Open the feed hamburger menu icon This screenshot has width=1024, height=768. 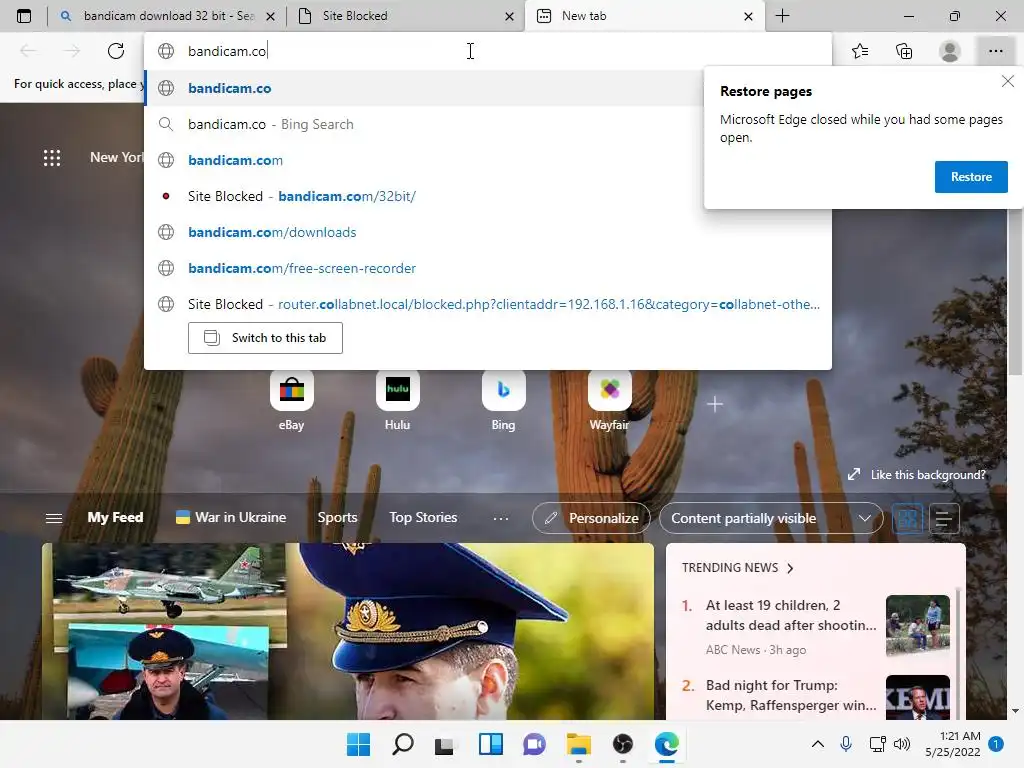[54, 518]
